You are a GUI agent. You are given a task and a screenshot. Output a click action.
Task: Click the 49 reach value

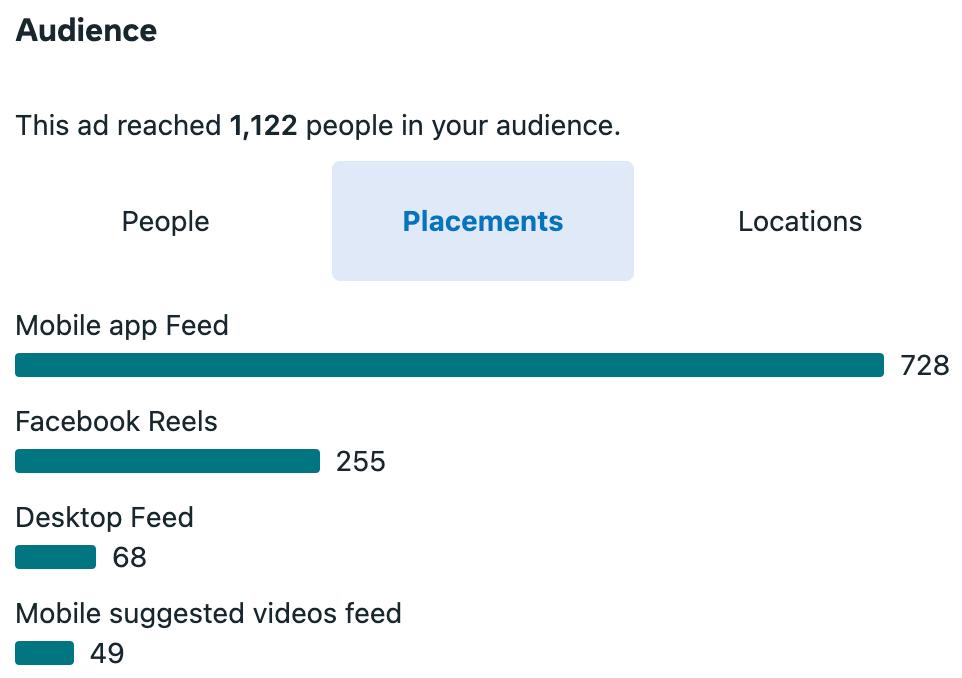point(107,653)
